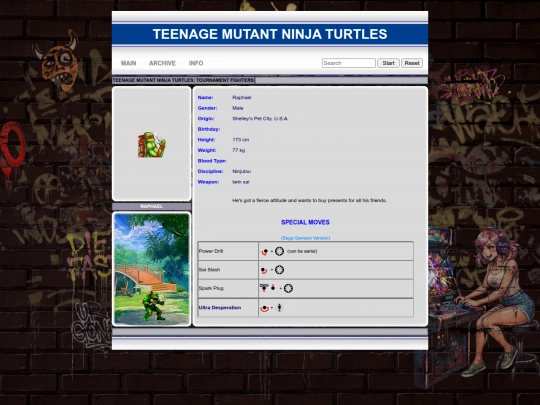Click the Power Drill motion input icon
540x405 pixels.
[x=264, y=251]
